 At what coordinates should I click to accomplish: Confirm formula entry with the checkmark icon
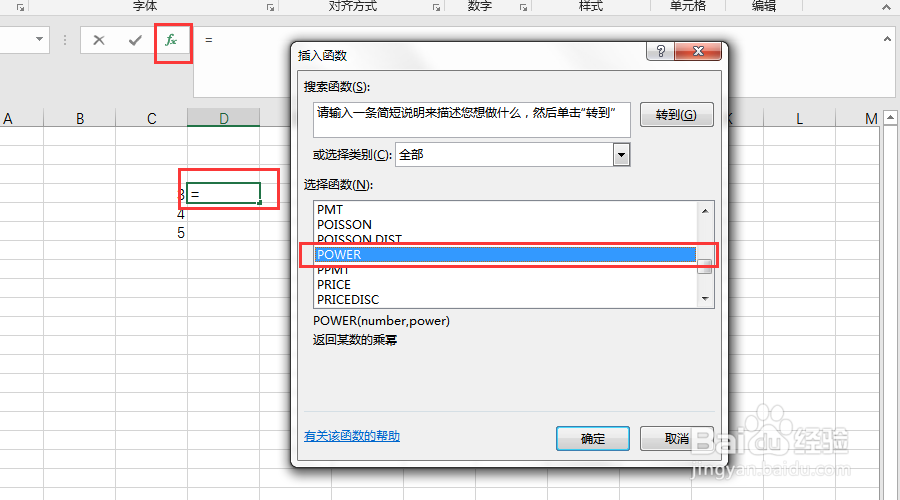tap(135, 40)
